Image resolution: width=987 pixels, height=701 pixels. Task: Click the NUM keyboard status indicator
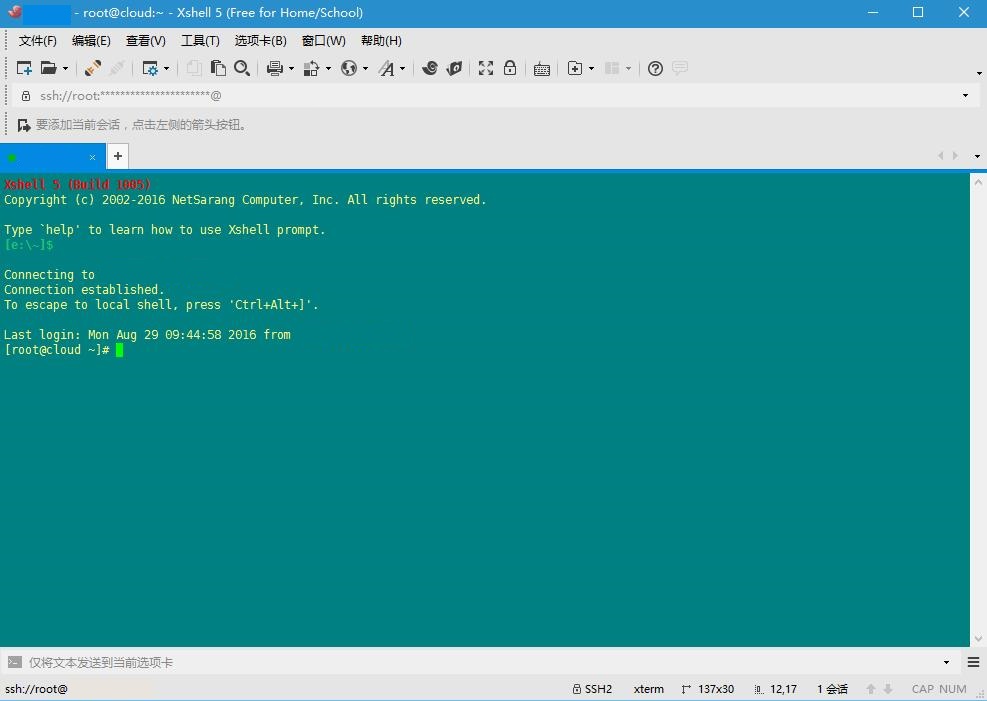coord(953,689)
